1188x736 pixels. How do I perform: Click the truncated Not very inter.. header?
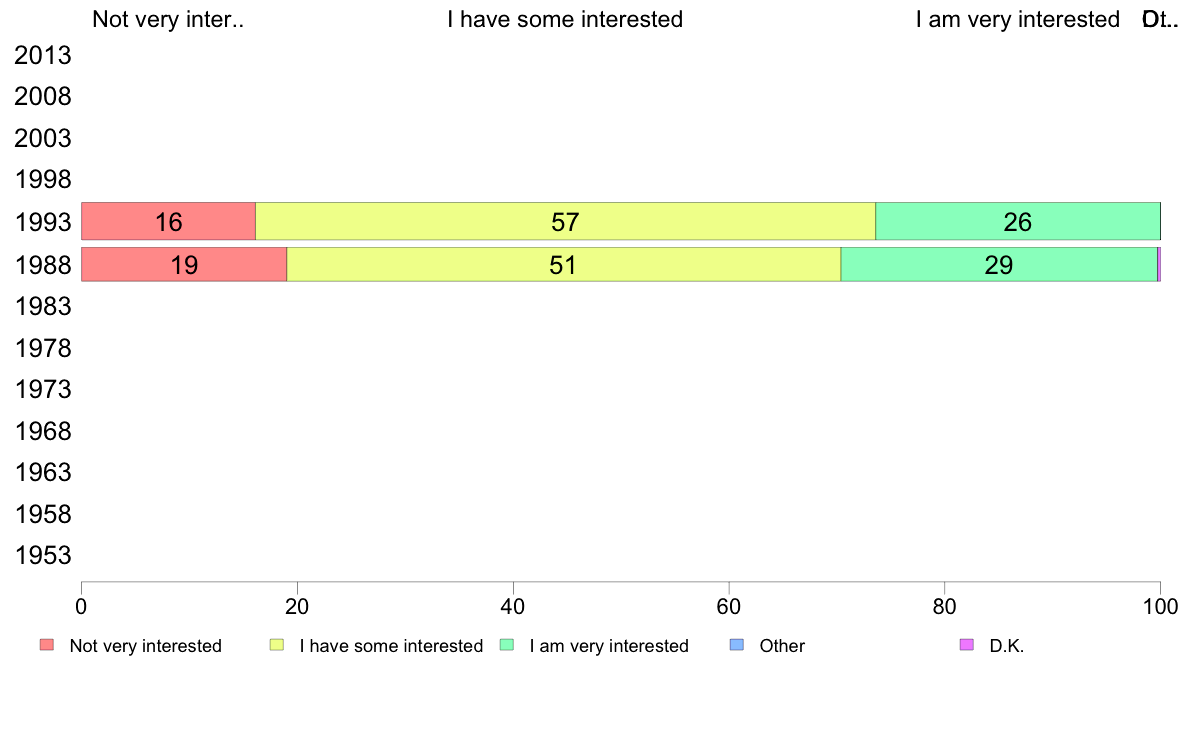168,19
